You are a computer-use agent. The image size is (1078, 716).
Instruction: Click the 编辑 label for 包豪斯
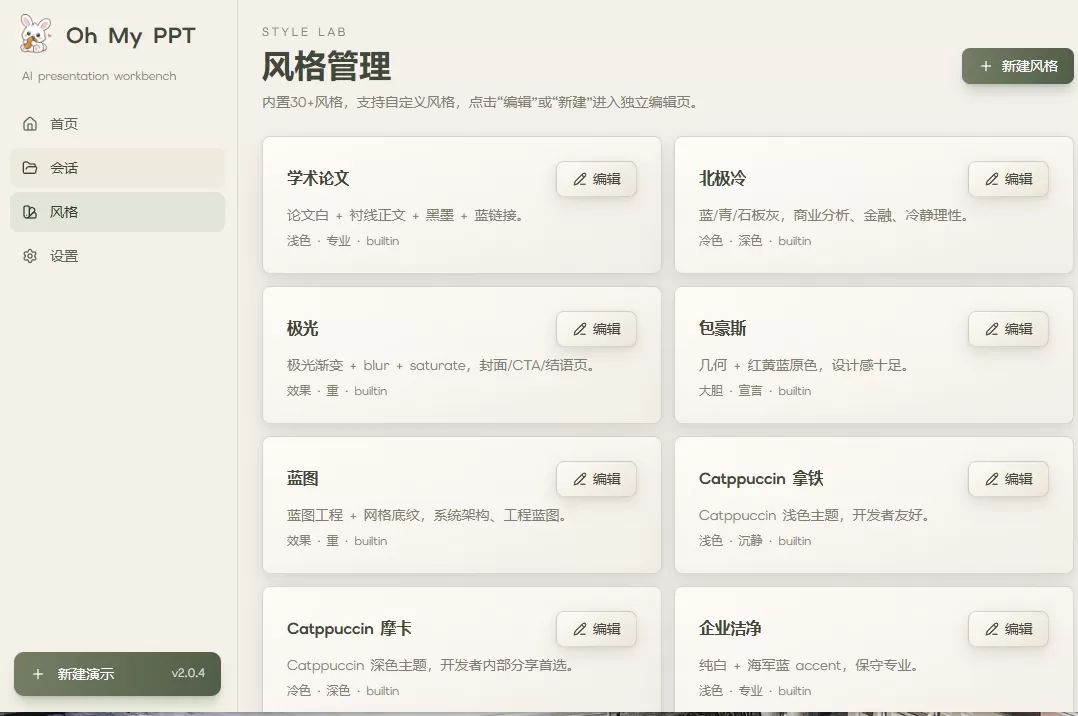click(x=1018, y=329)
